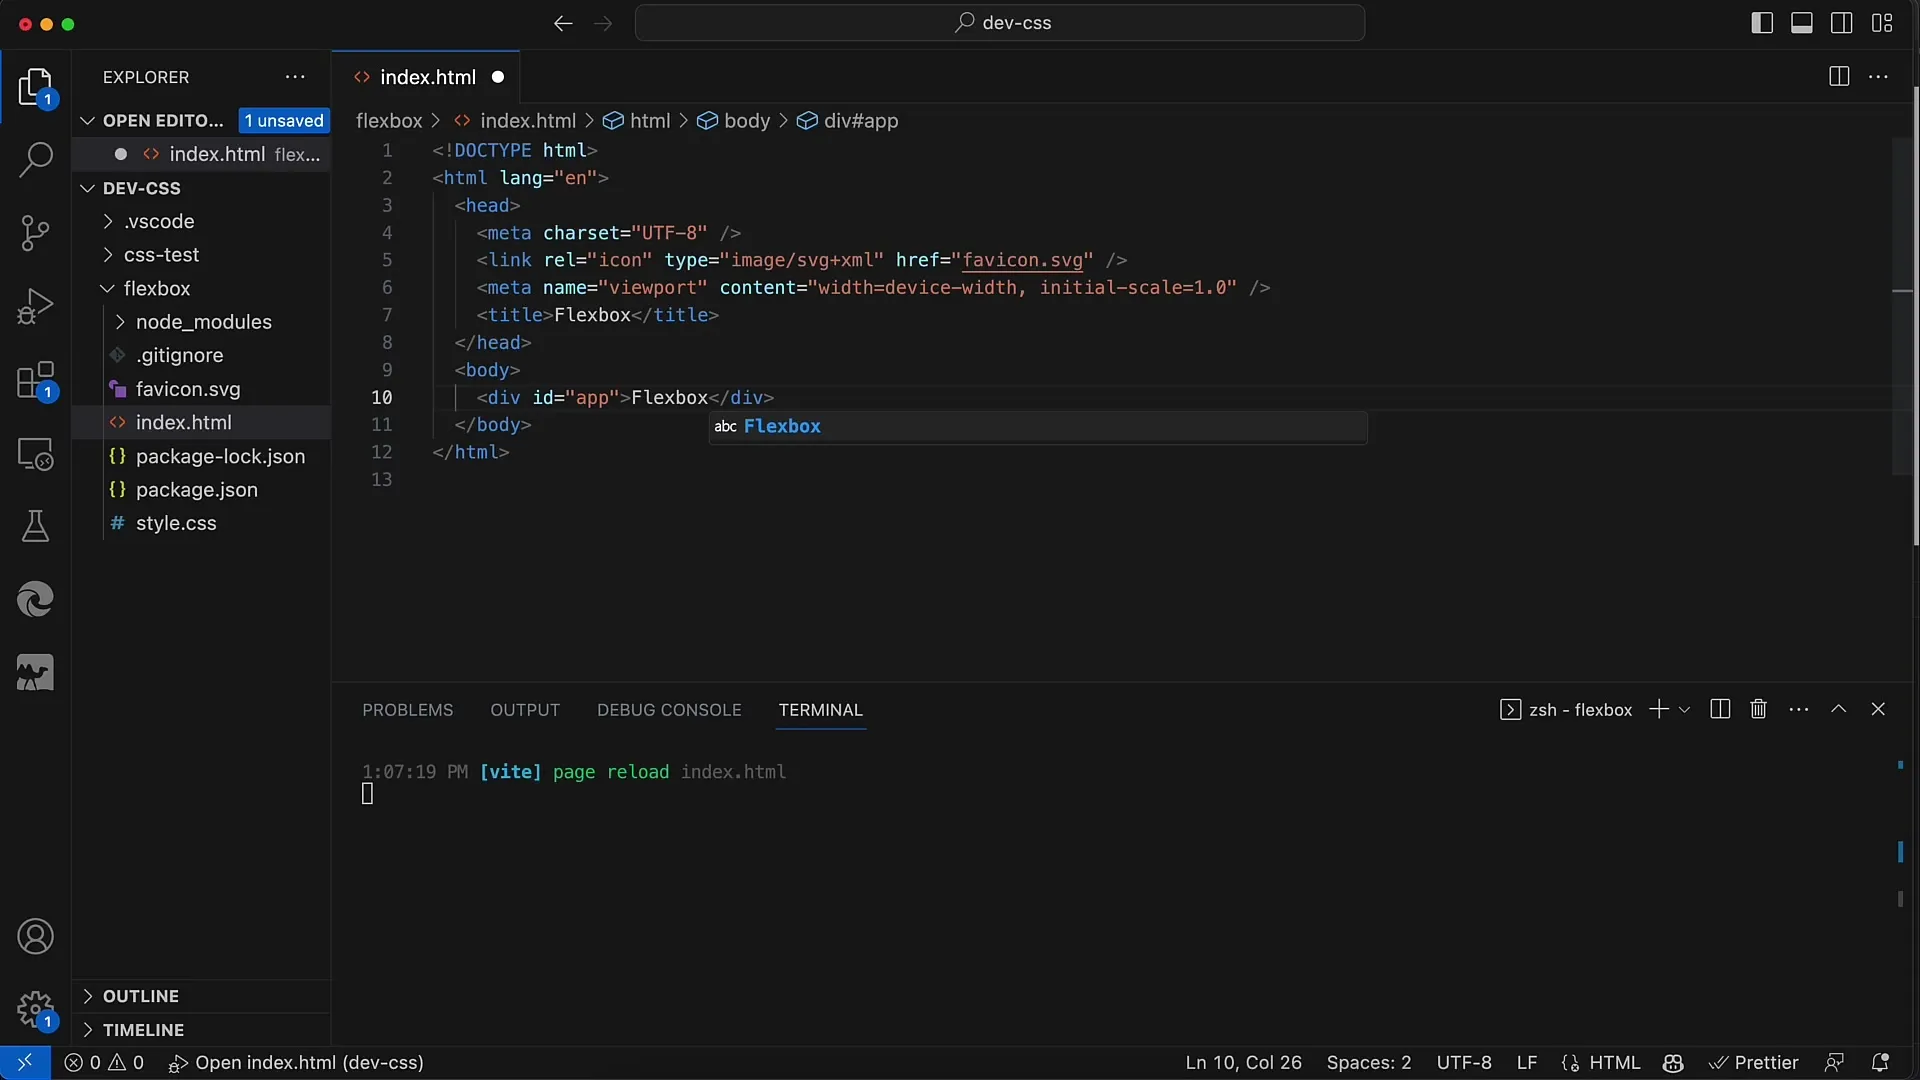The image size is (1920, 1080).
Task: Select the index.html editor tab
Action: (427, 77)
